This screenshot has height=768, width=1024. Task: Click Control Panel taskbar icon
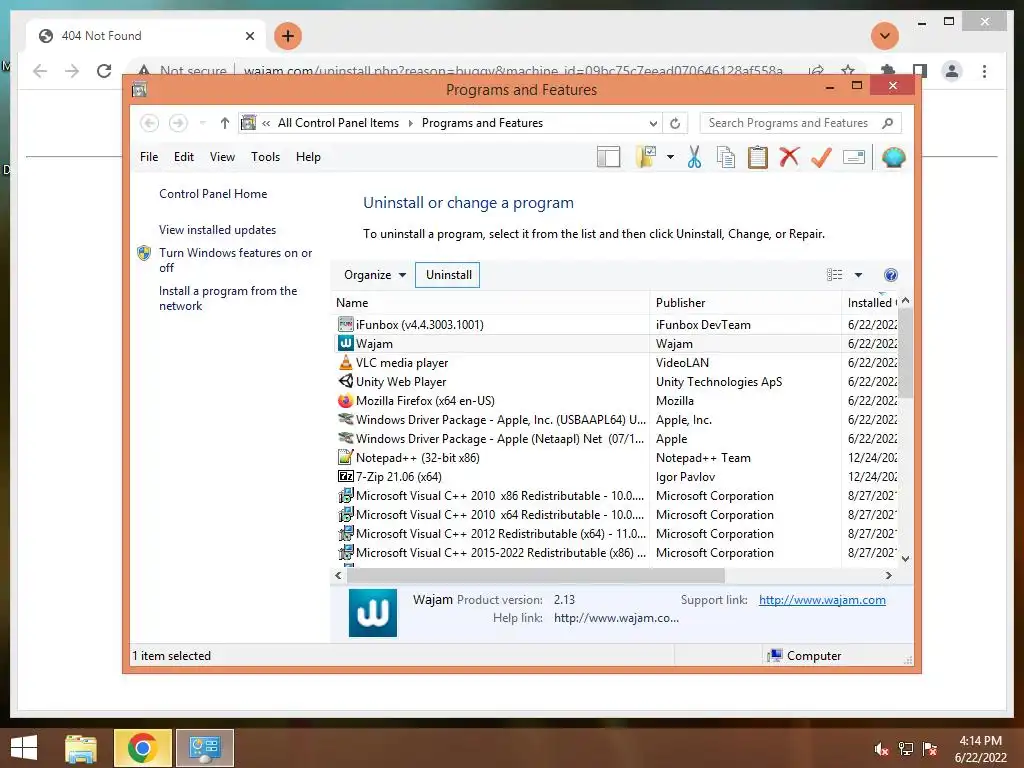pos(205,748)
